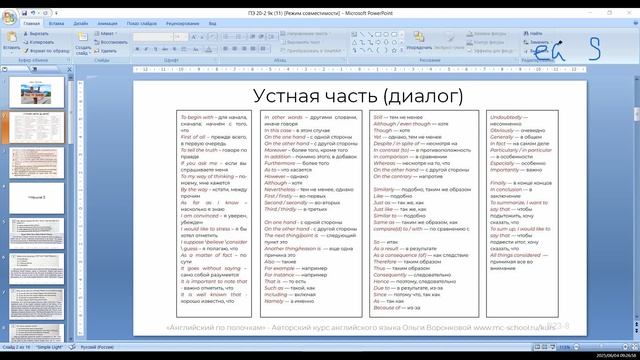Open the round Office button menu

point(9,17)
